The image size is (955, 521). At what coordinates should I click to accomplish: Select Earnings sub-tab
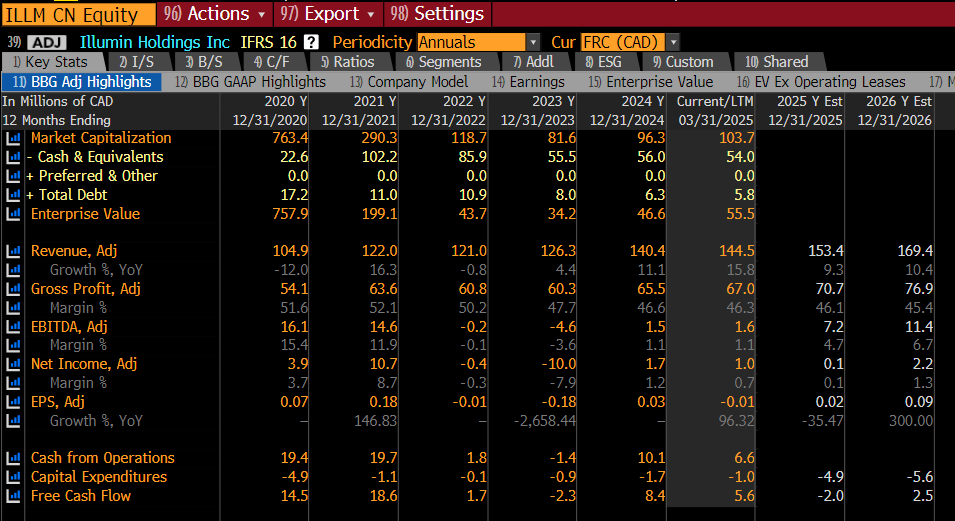(528, 82)
